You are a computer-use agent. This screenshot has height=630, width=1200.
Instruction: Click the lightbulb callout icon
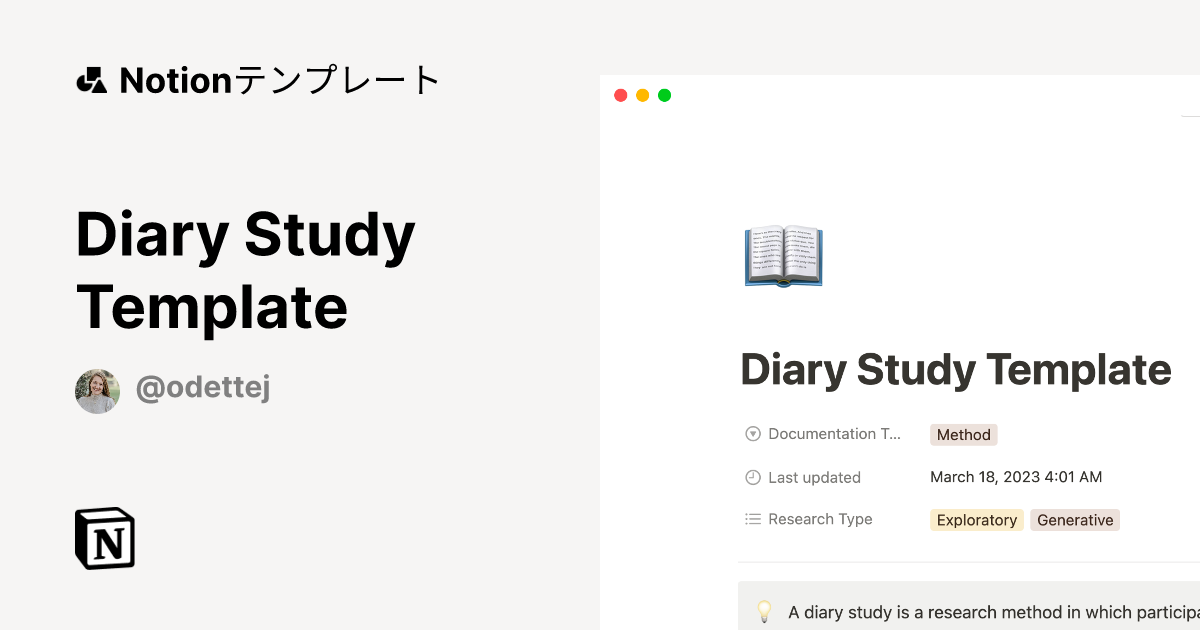click(x=764, y=611)
